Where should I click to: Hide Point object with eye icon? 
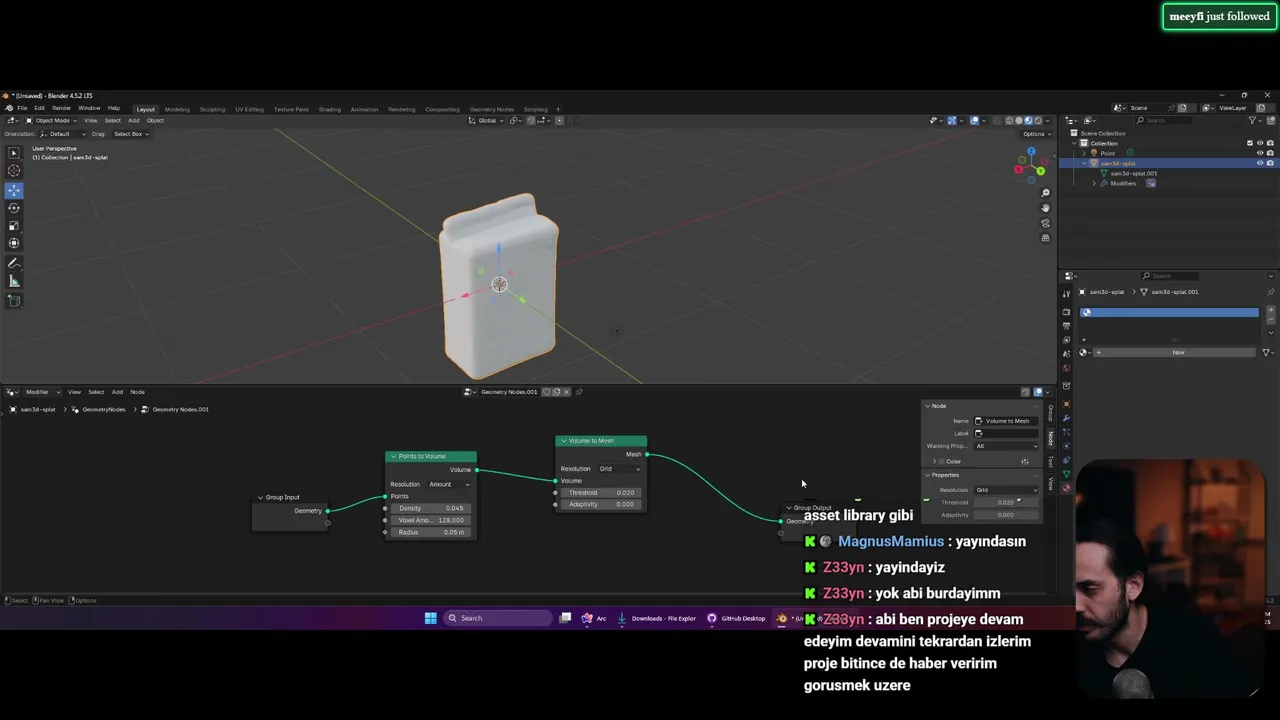coord(1260,153)
